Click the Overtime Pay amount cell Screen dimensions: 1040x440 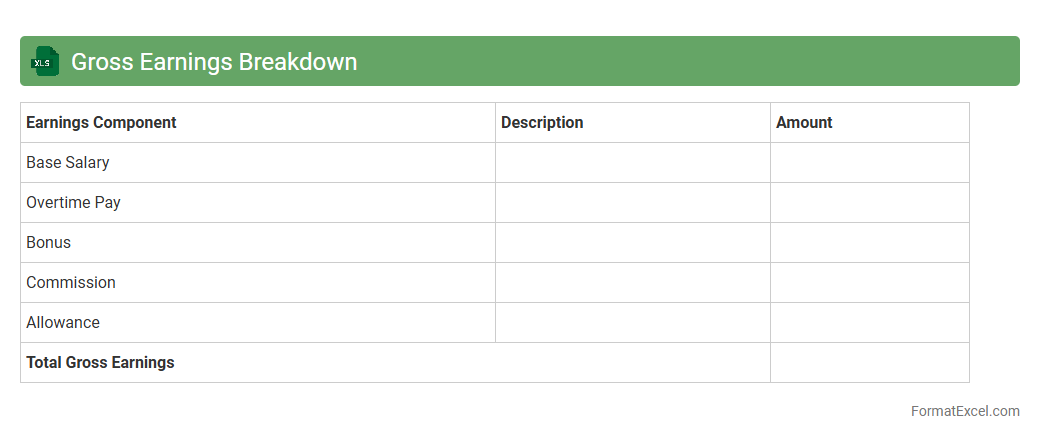pos(869,202)
